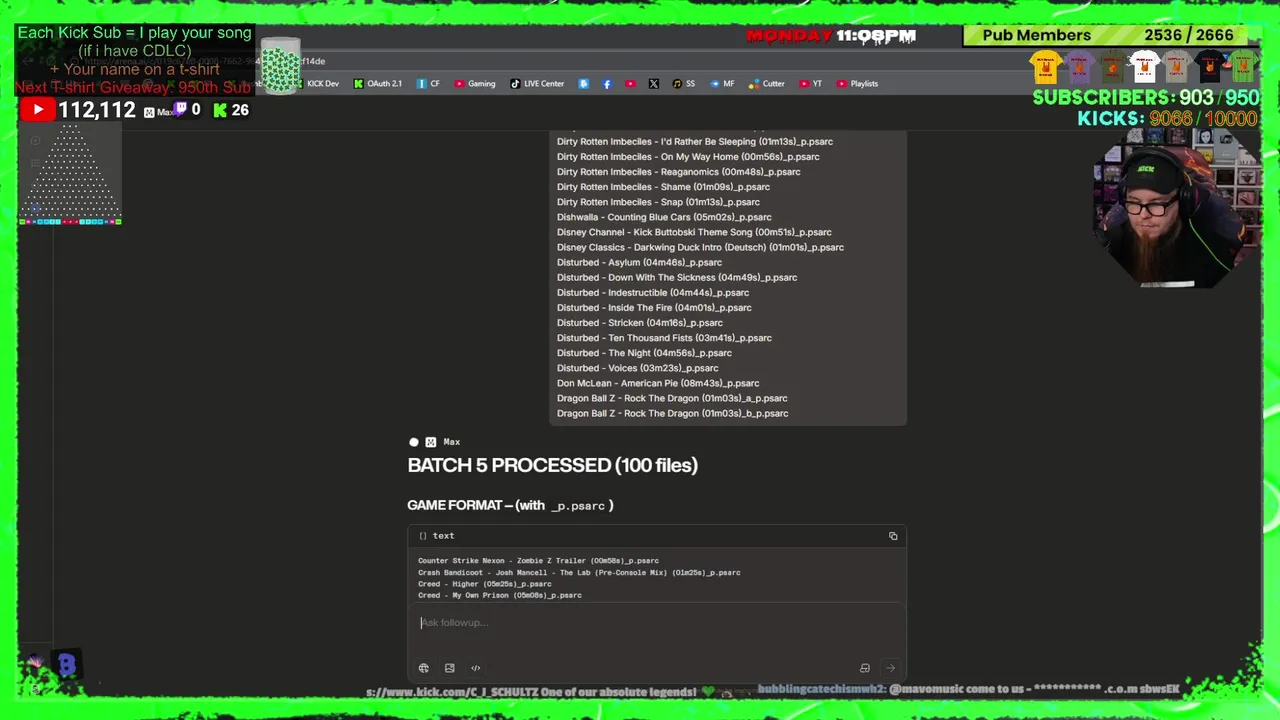This screenshot has height=720, width=1280.
Task: Select 'Dragon Ball Z - Rock The Dragon (01m03s)_a' line
Action: 672,398
